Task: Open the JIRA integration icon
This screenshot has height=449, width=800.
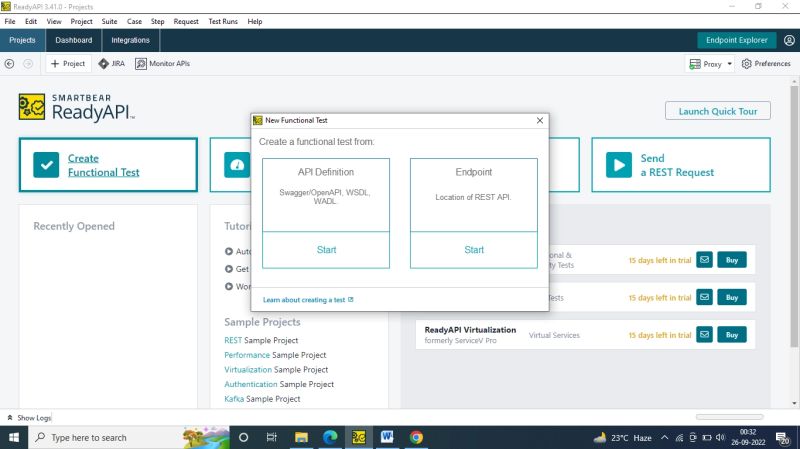Action: click(x=104, y=64)
